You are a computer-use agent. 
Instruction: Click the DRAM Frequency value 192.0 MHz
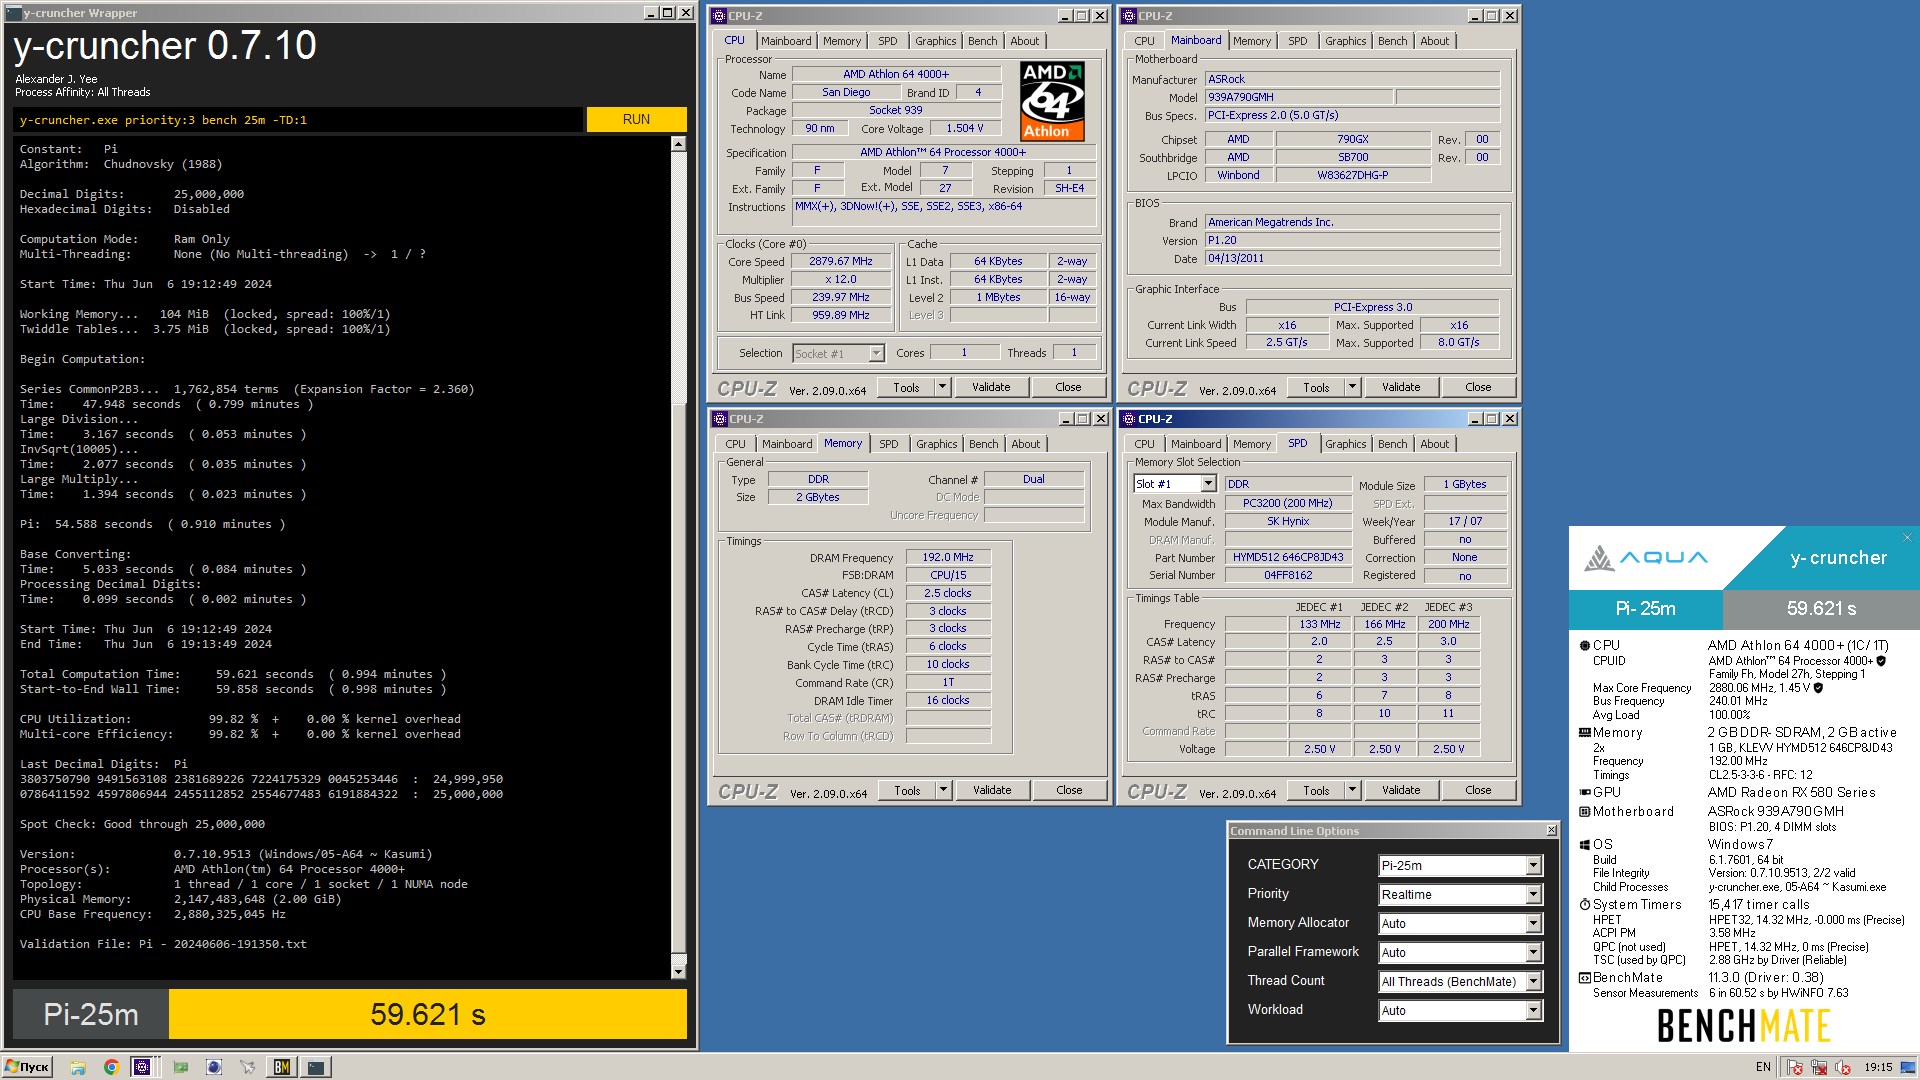click(948, 557)
